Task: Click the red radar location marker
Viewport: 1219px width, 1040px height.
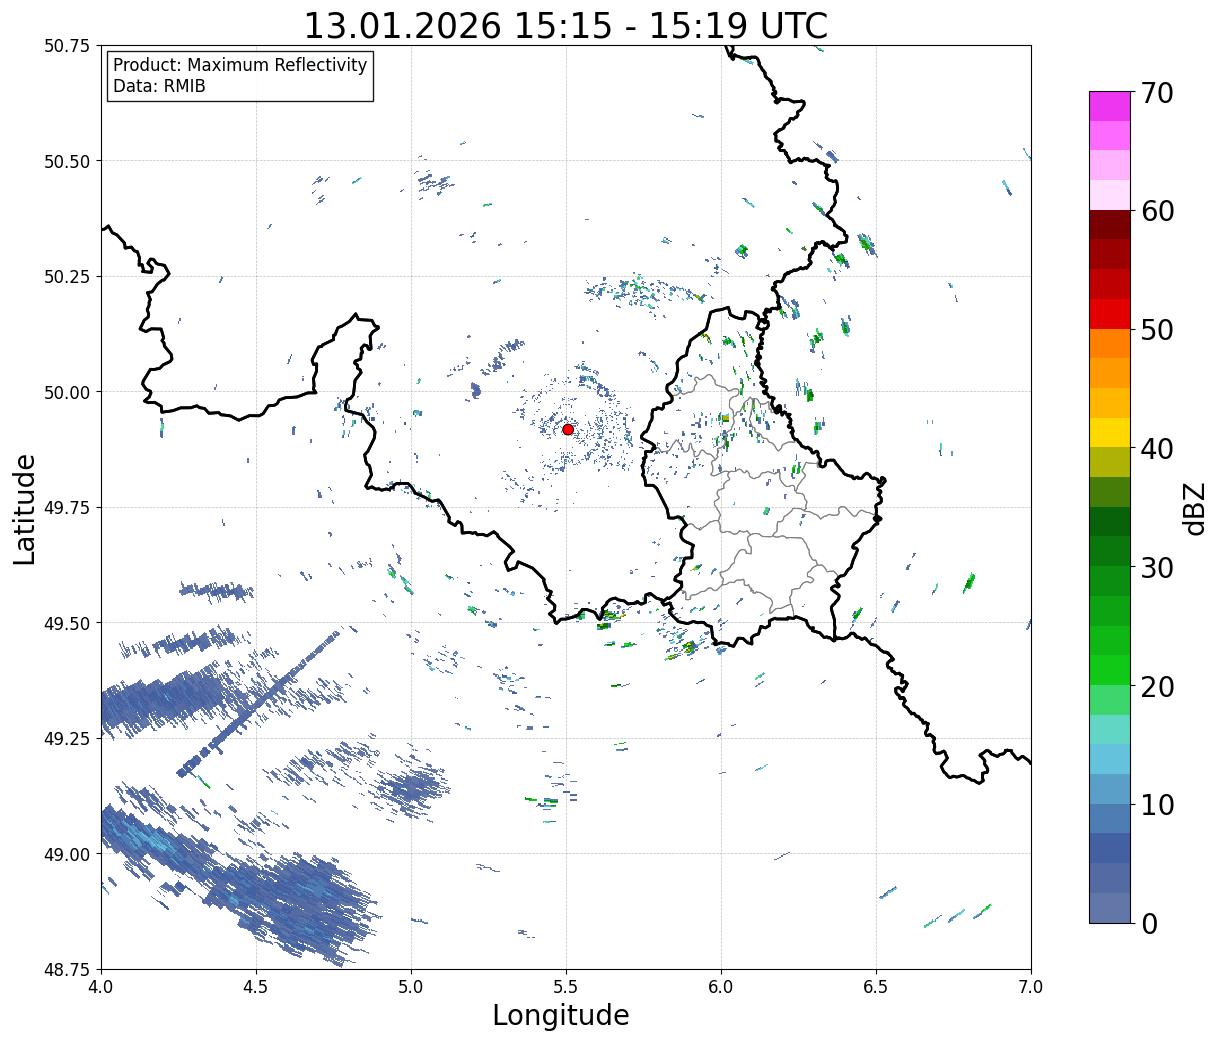Action: [568, 429]
